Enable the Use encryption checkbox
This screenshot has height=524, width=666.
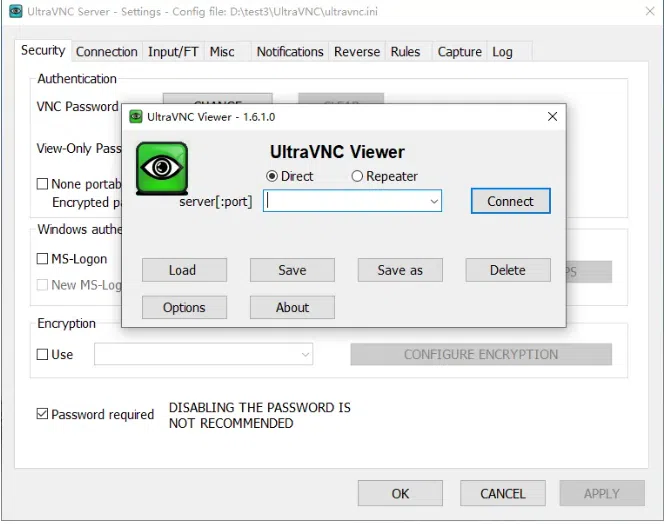[42, 354]
